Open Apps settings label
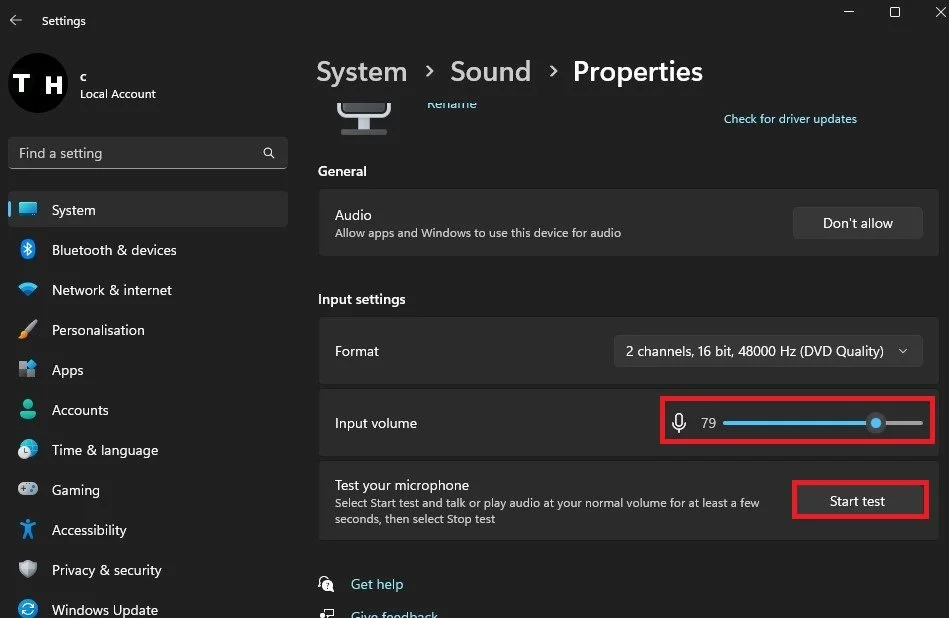 tap(67, 370)
